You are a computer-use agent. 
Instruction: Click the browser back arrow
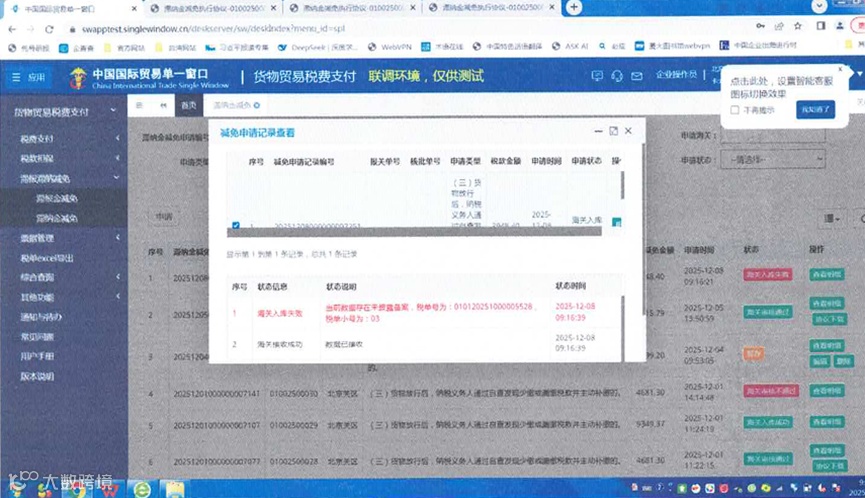click(x=12, y=29)
